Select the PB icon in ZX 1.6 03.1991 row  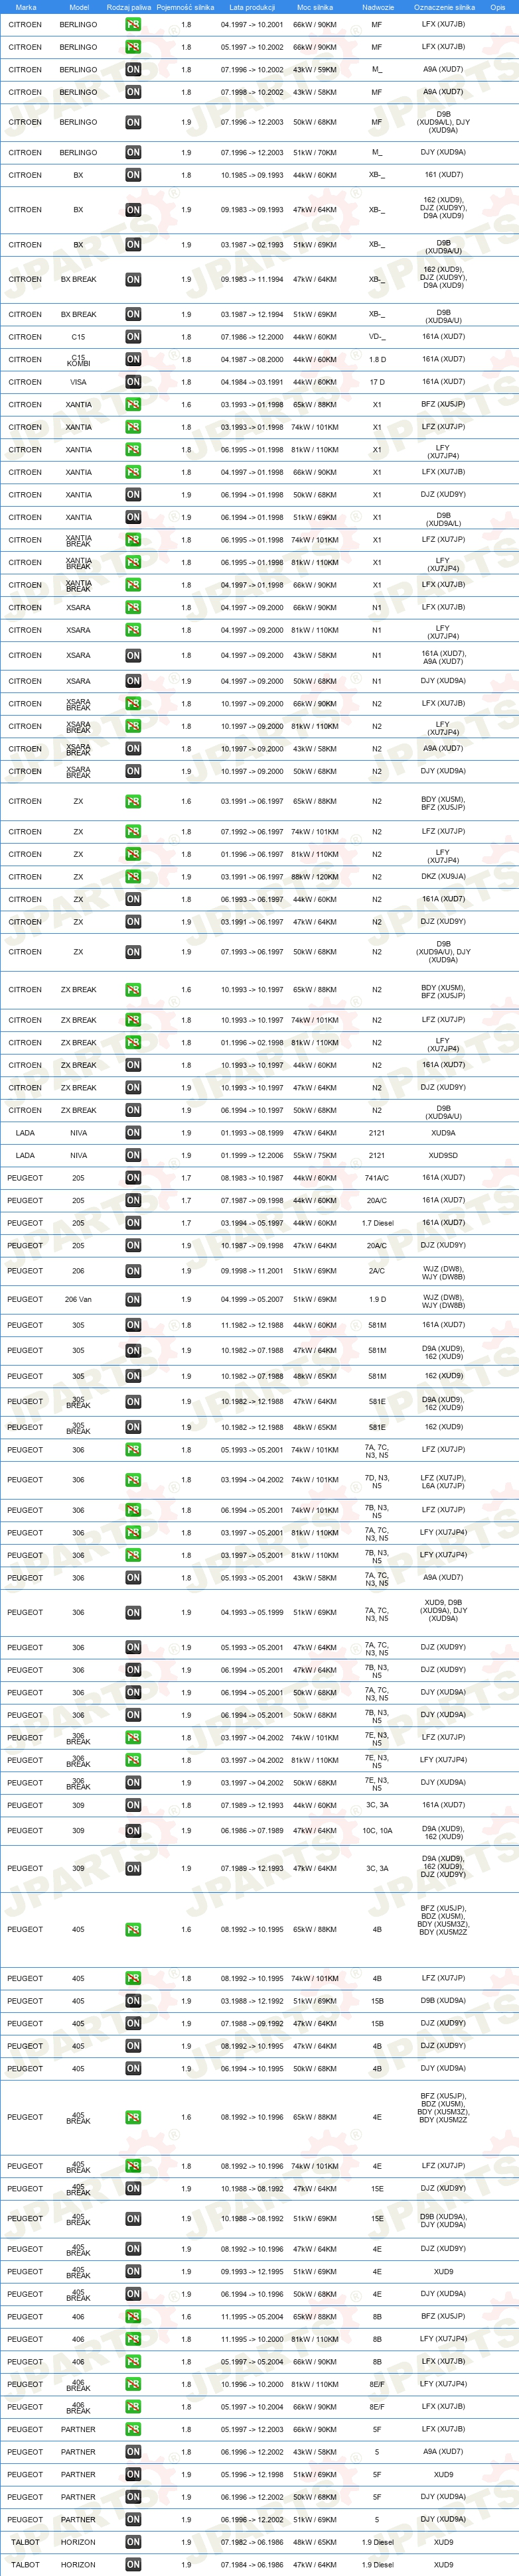[133, 802]
